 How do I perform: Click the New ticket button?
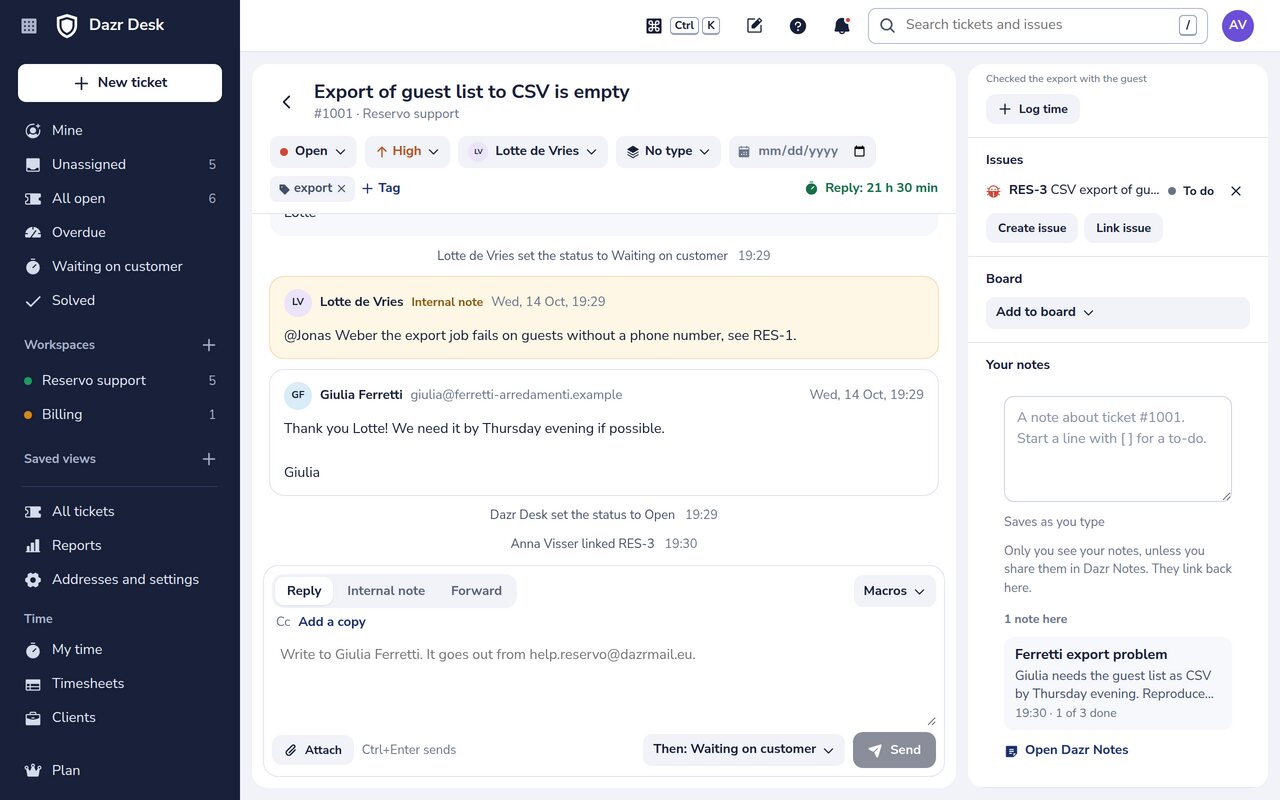tap(120, 83)
